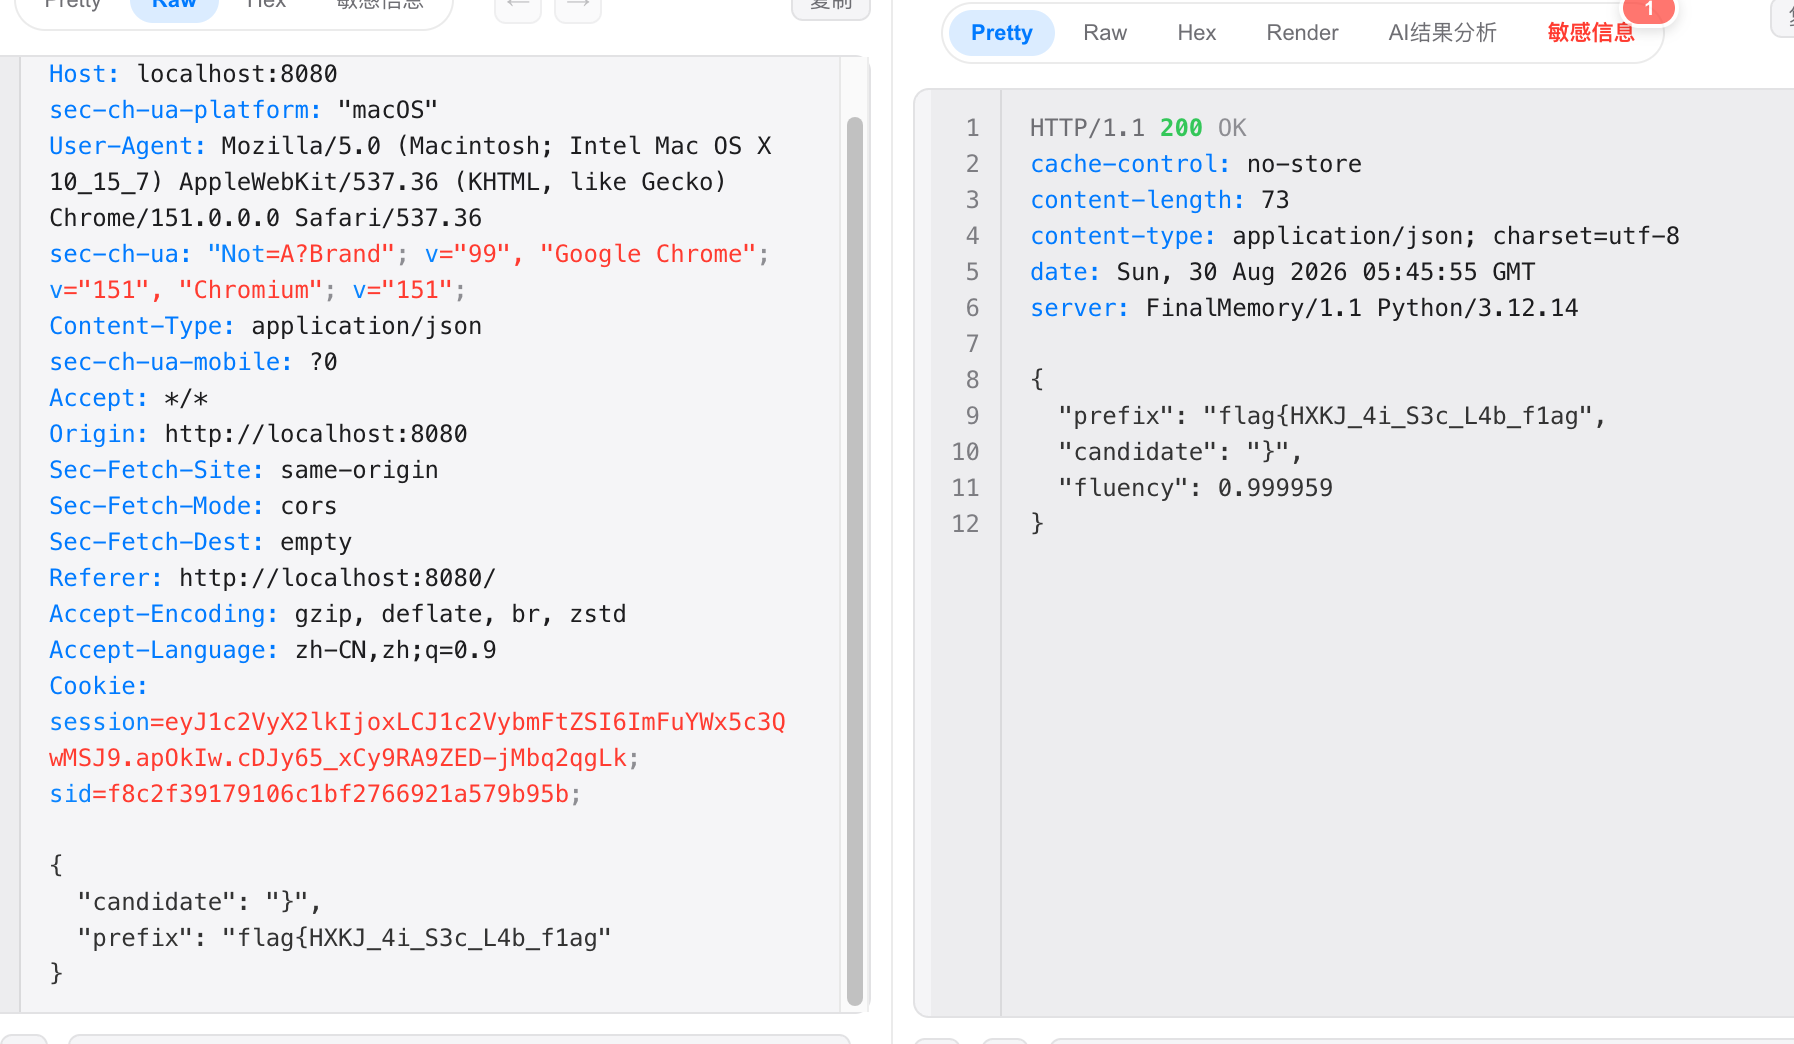Click the "prefix" line in request body
Viewport: 1794px width, 1044px height.
[x=344, y=938]
